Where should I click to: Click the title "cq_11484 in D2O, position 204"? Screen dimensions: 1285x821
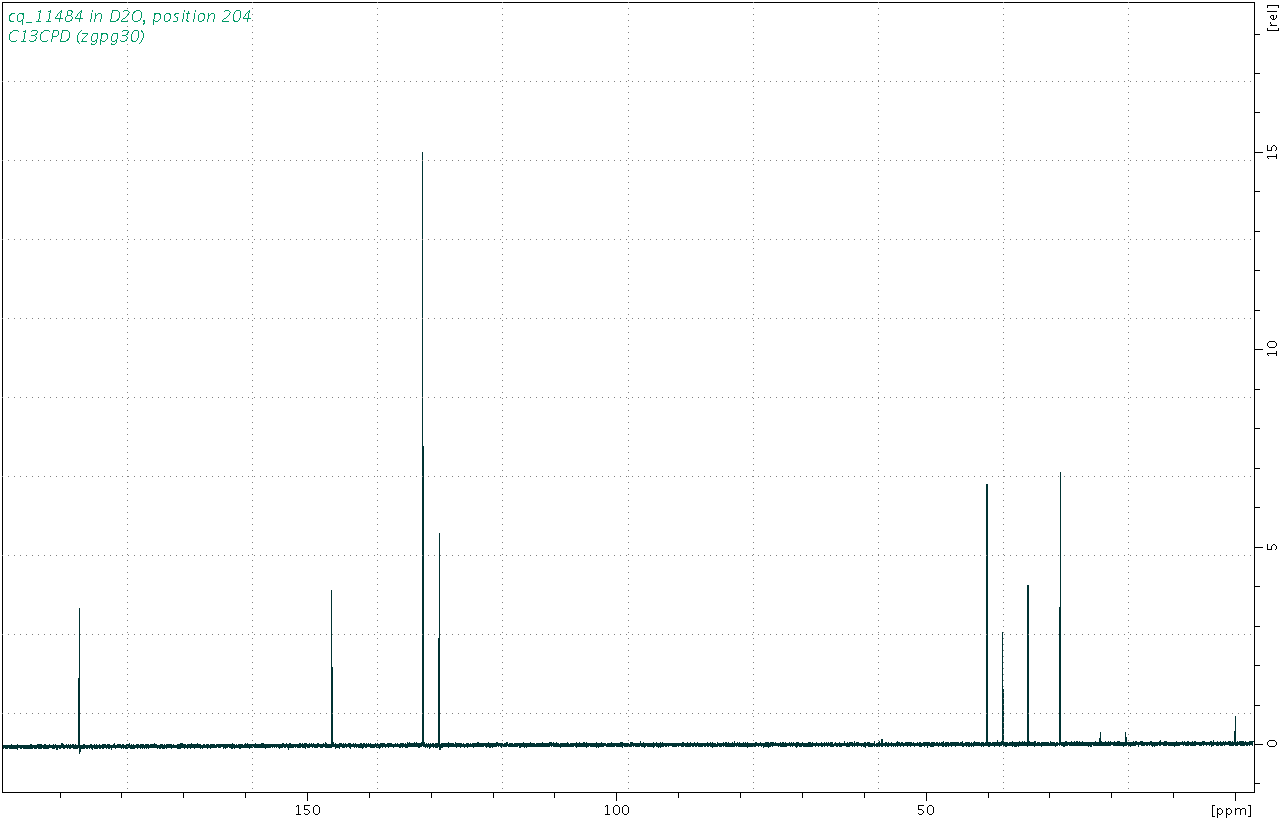click(129, 17)
